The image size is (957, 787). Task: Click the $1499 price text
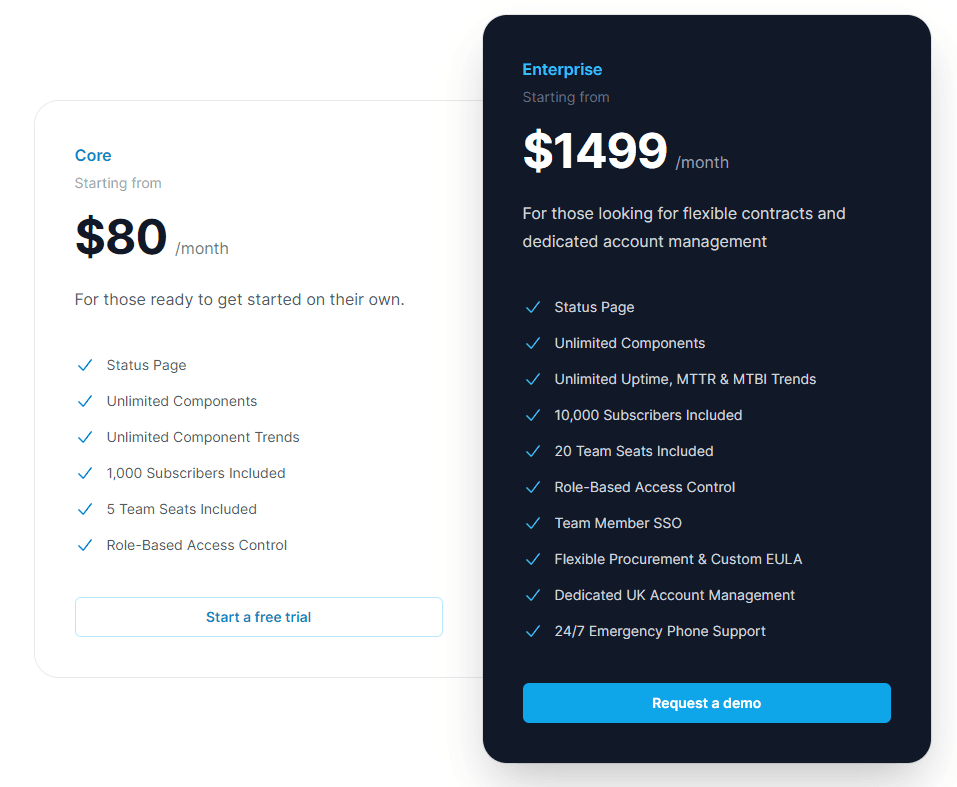pos(595,150)
